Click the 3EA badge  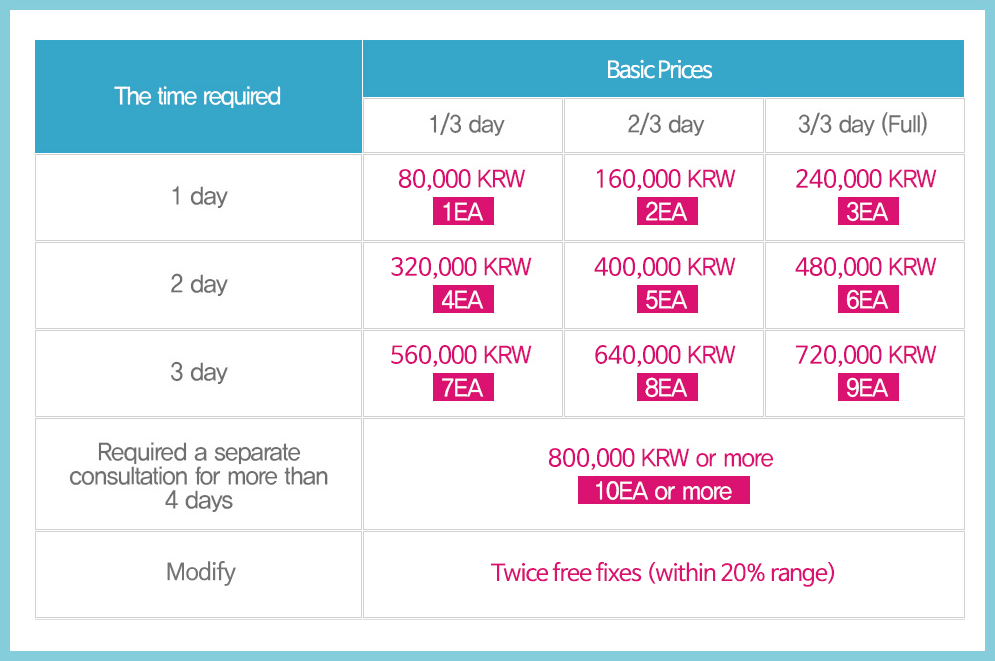tap(866, 212)
